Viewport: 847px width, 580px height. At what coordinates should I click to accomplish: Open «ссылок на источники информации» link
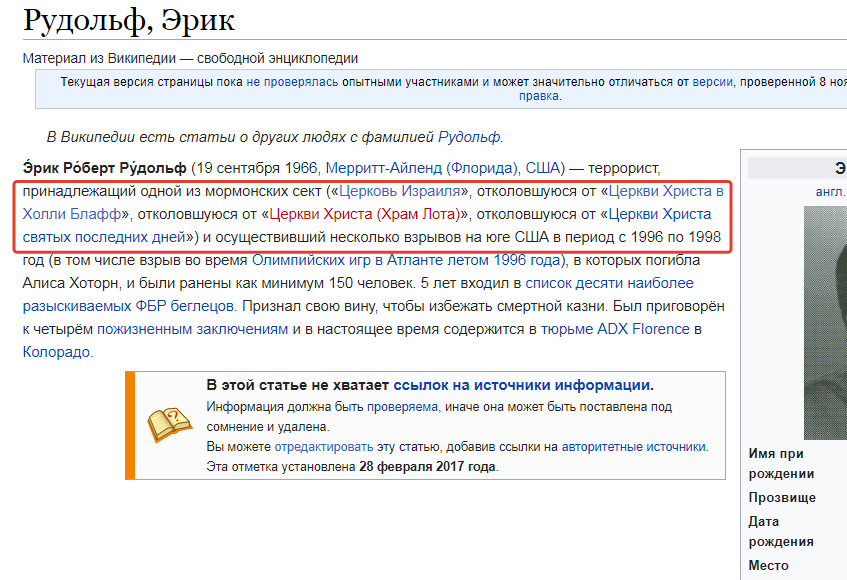pos(521,386)
